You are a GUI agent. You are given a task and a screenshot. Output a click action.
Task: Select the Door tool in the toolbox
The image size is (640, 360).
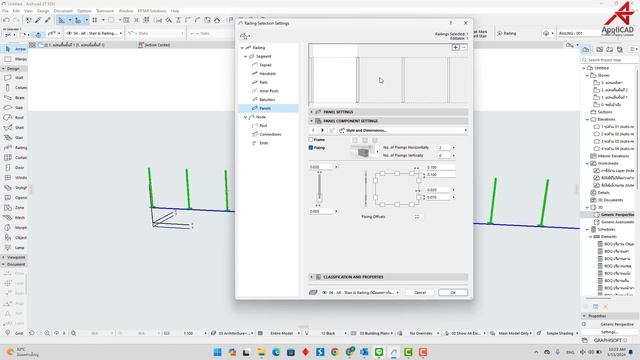[14, 168]
